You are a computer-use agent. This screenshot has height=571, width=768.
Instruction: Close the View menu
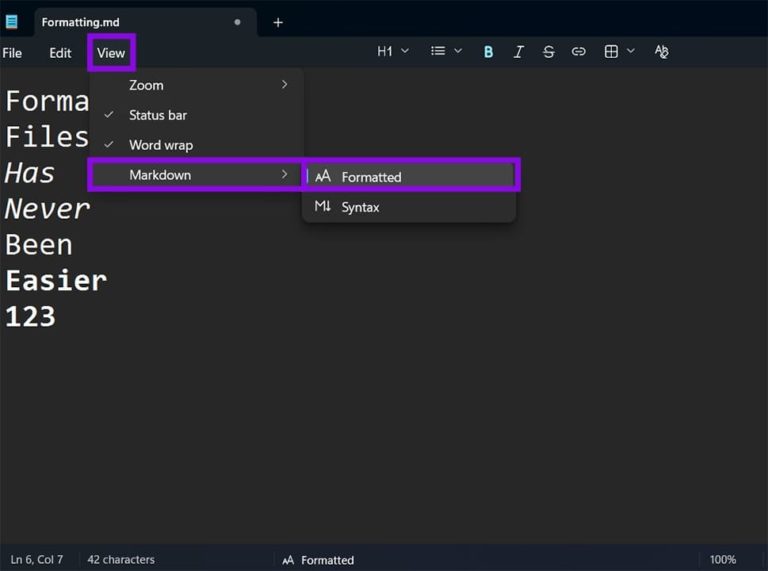pos(111,53)
